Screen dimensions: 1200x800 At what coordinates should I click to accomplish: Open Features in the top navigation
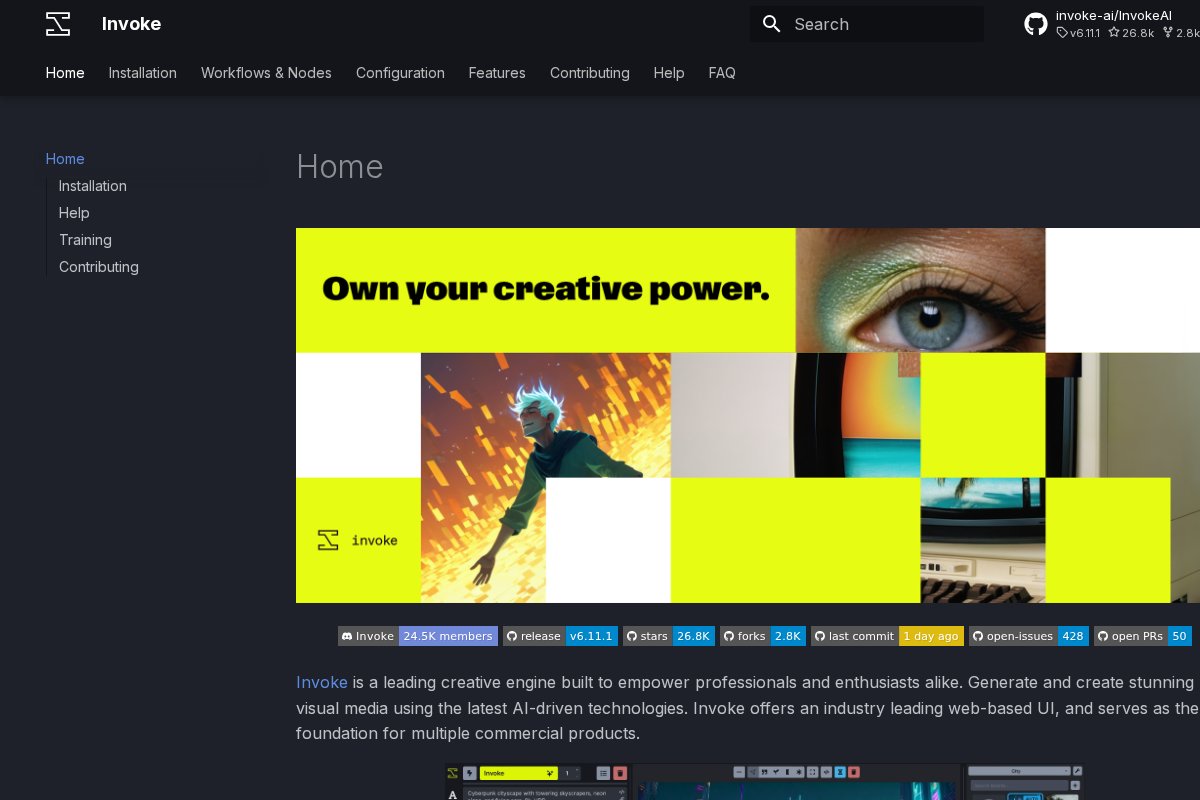tap(497, 73)
